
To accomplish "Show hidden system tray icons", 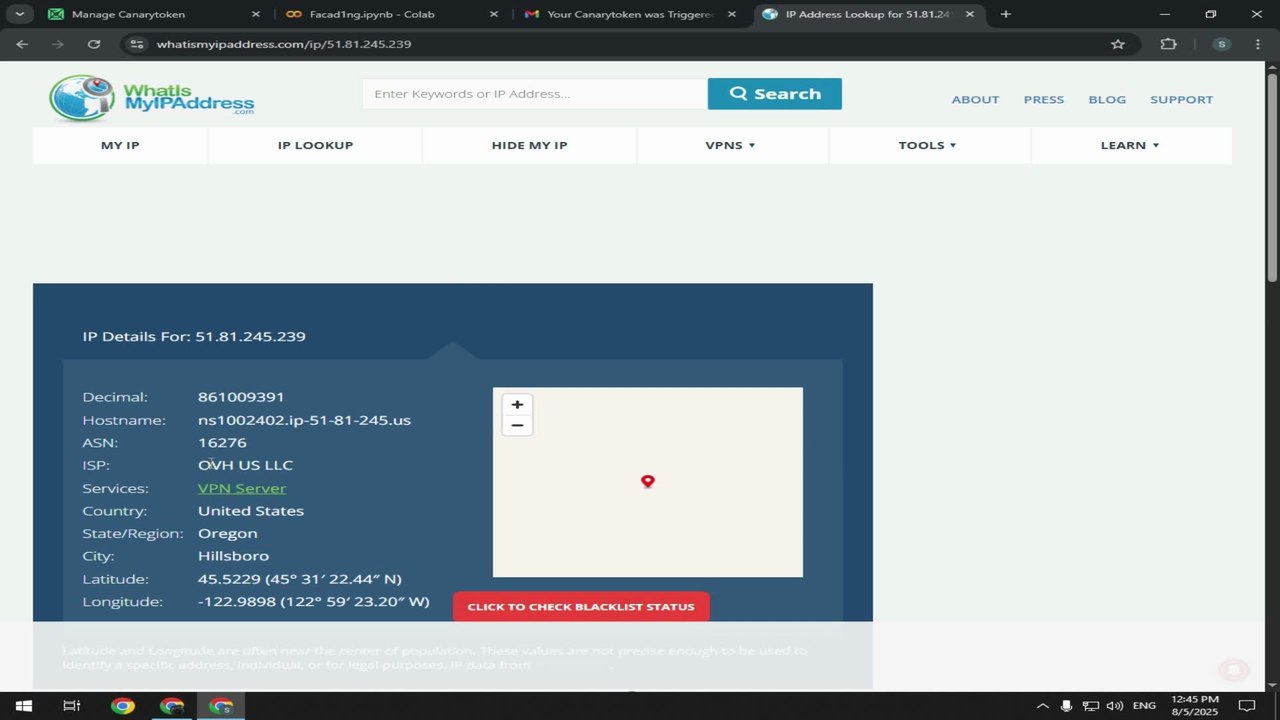I will [x=1043, y=706].
